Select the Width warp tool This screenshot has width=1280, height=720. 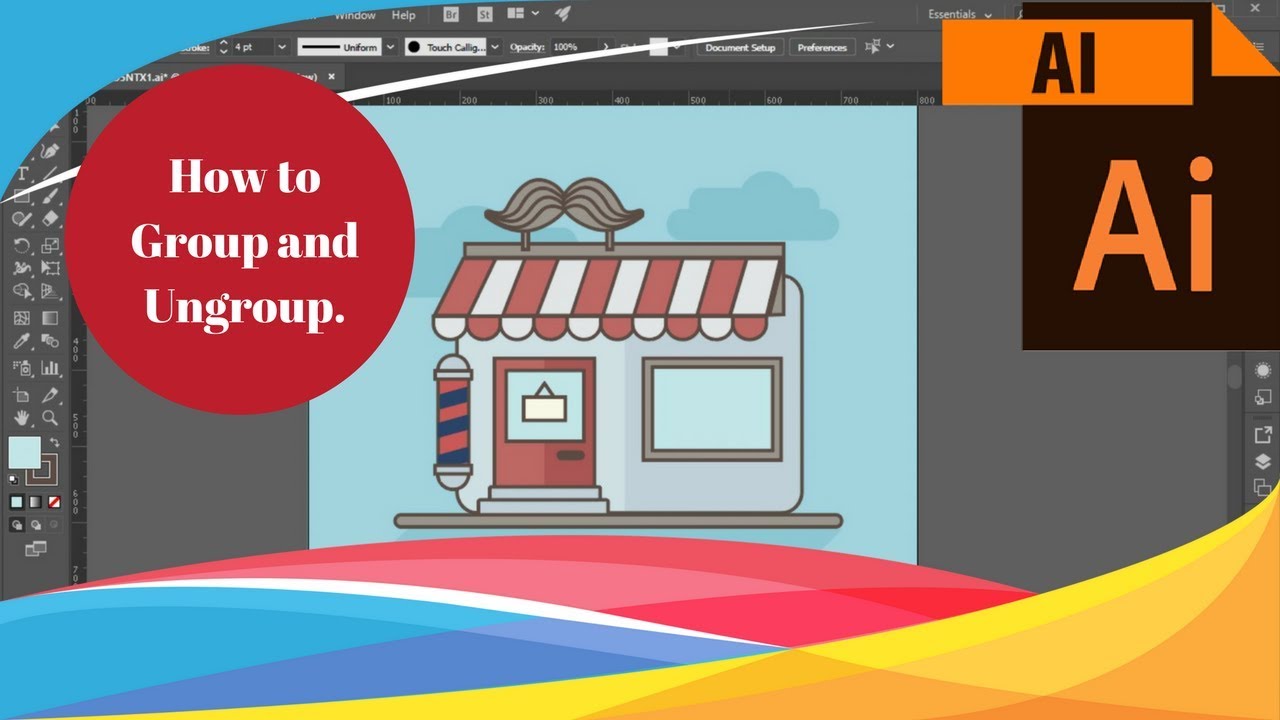point(22,268)
